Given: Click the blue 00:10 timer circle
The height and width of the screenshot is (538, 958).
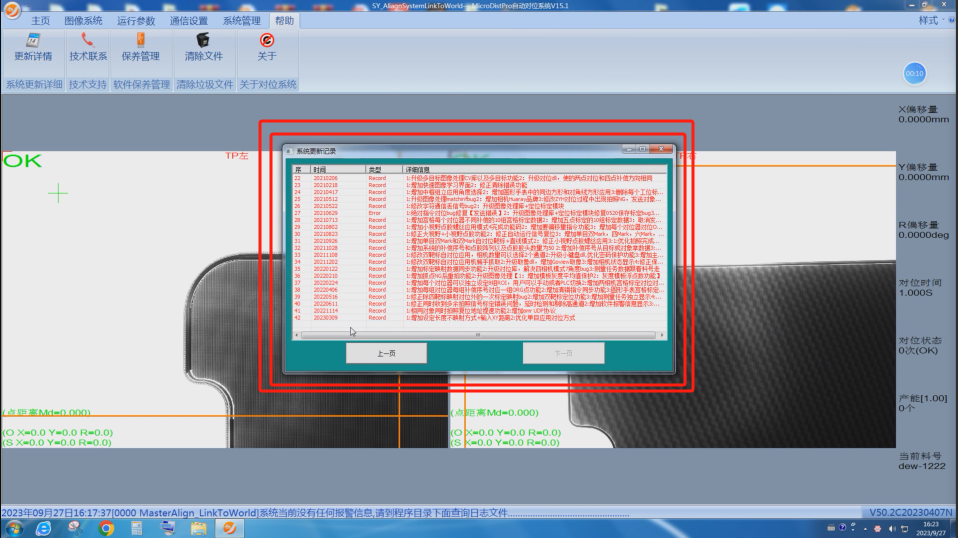Looking at the screenshot, I should [914, 73].
